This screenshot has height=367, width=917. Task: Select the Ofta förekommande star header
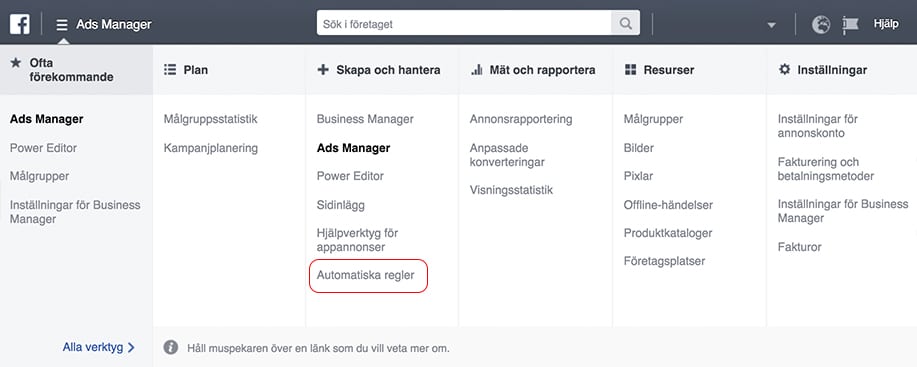click(x=77, y=70)
